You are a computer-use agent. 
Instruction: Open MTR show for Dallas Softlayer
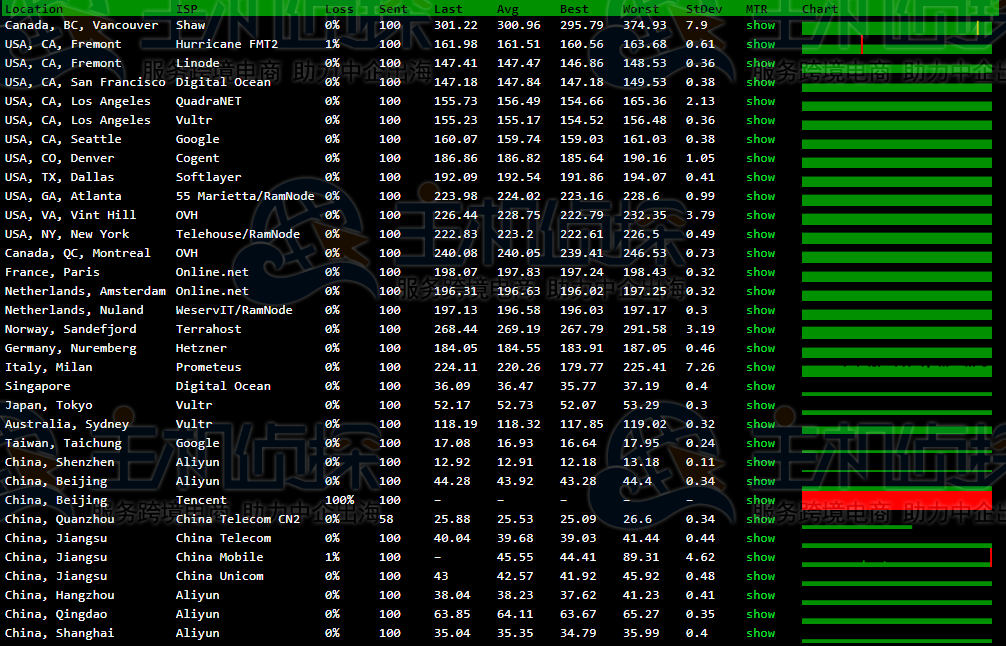[760, 177]
